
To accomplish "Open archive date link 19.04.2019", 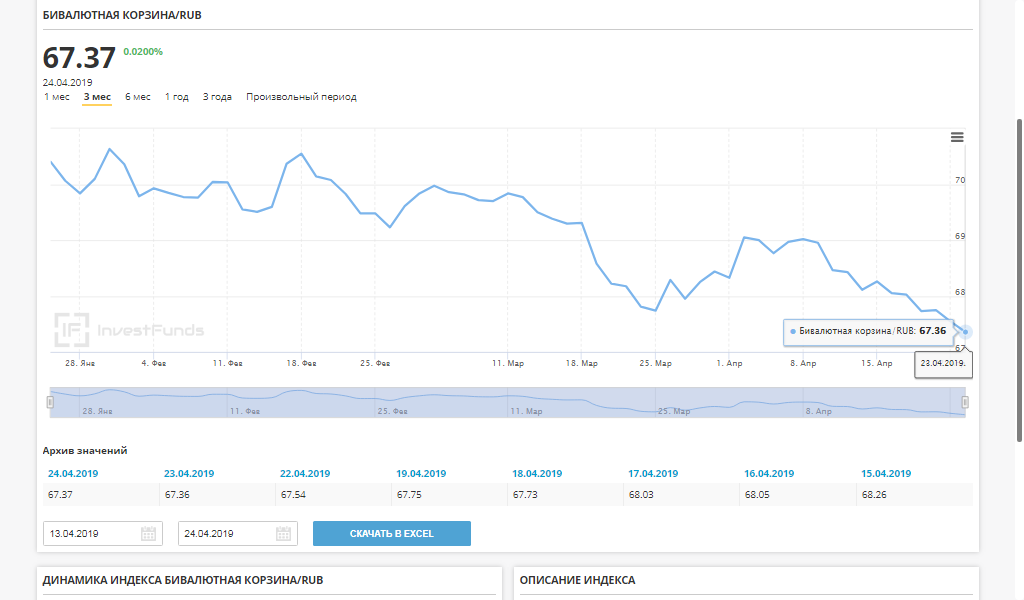I will (421, 473).
